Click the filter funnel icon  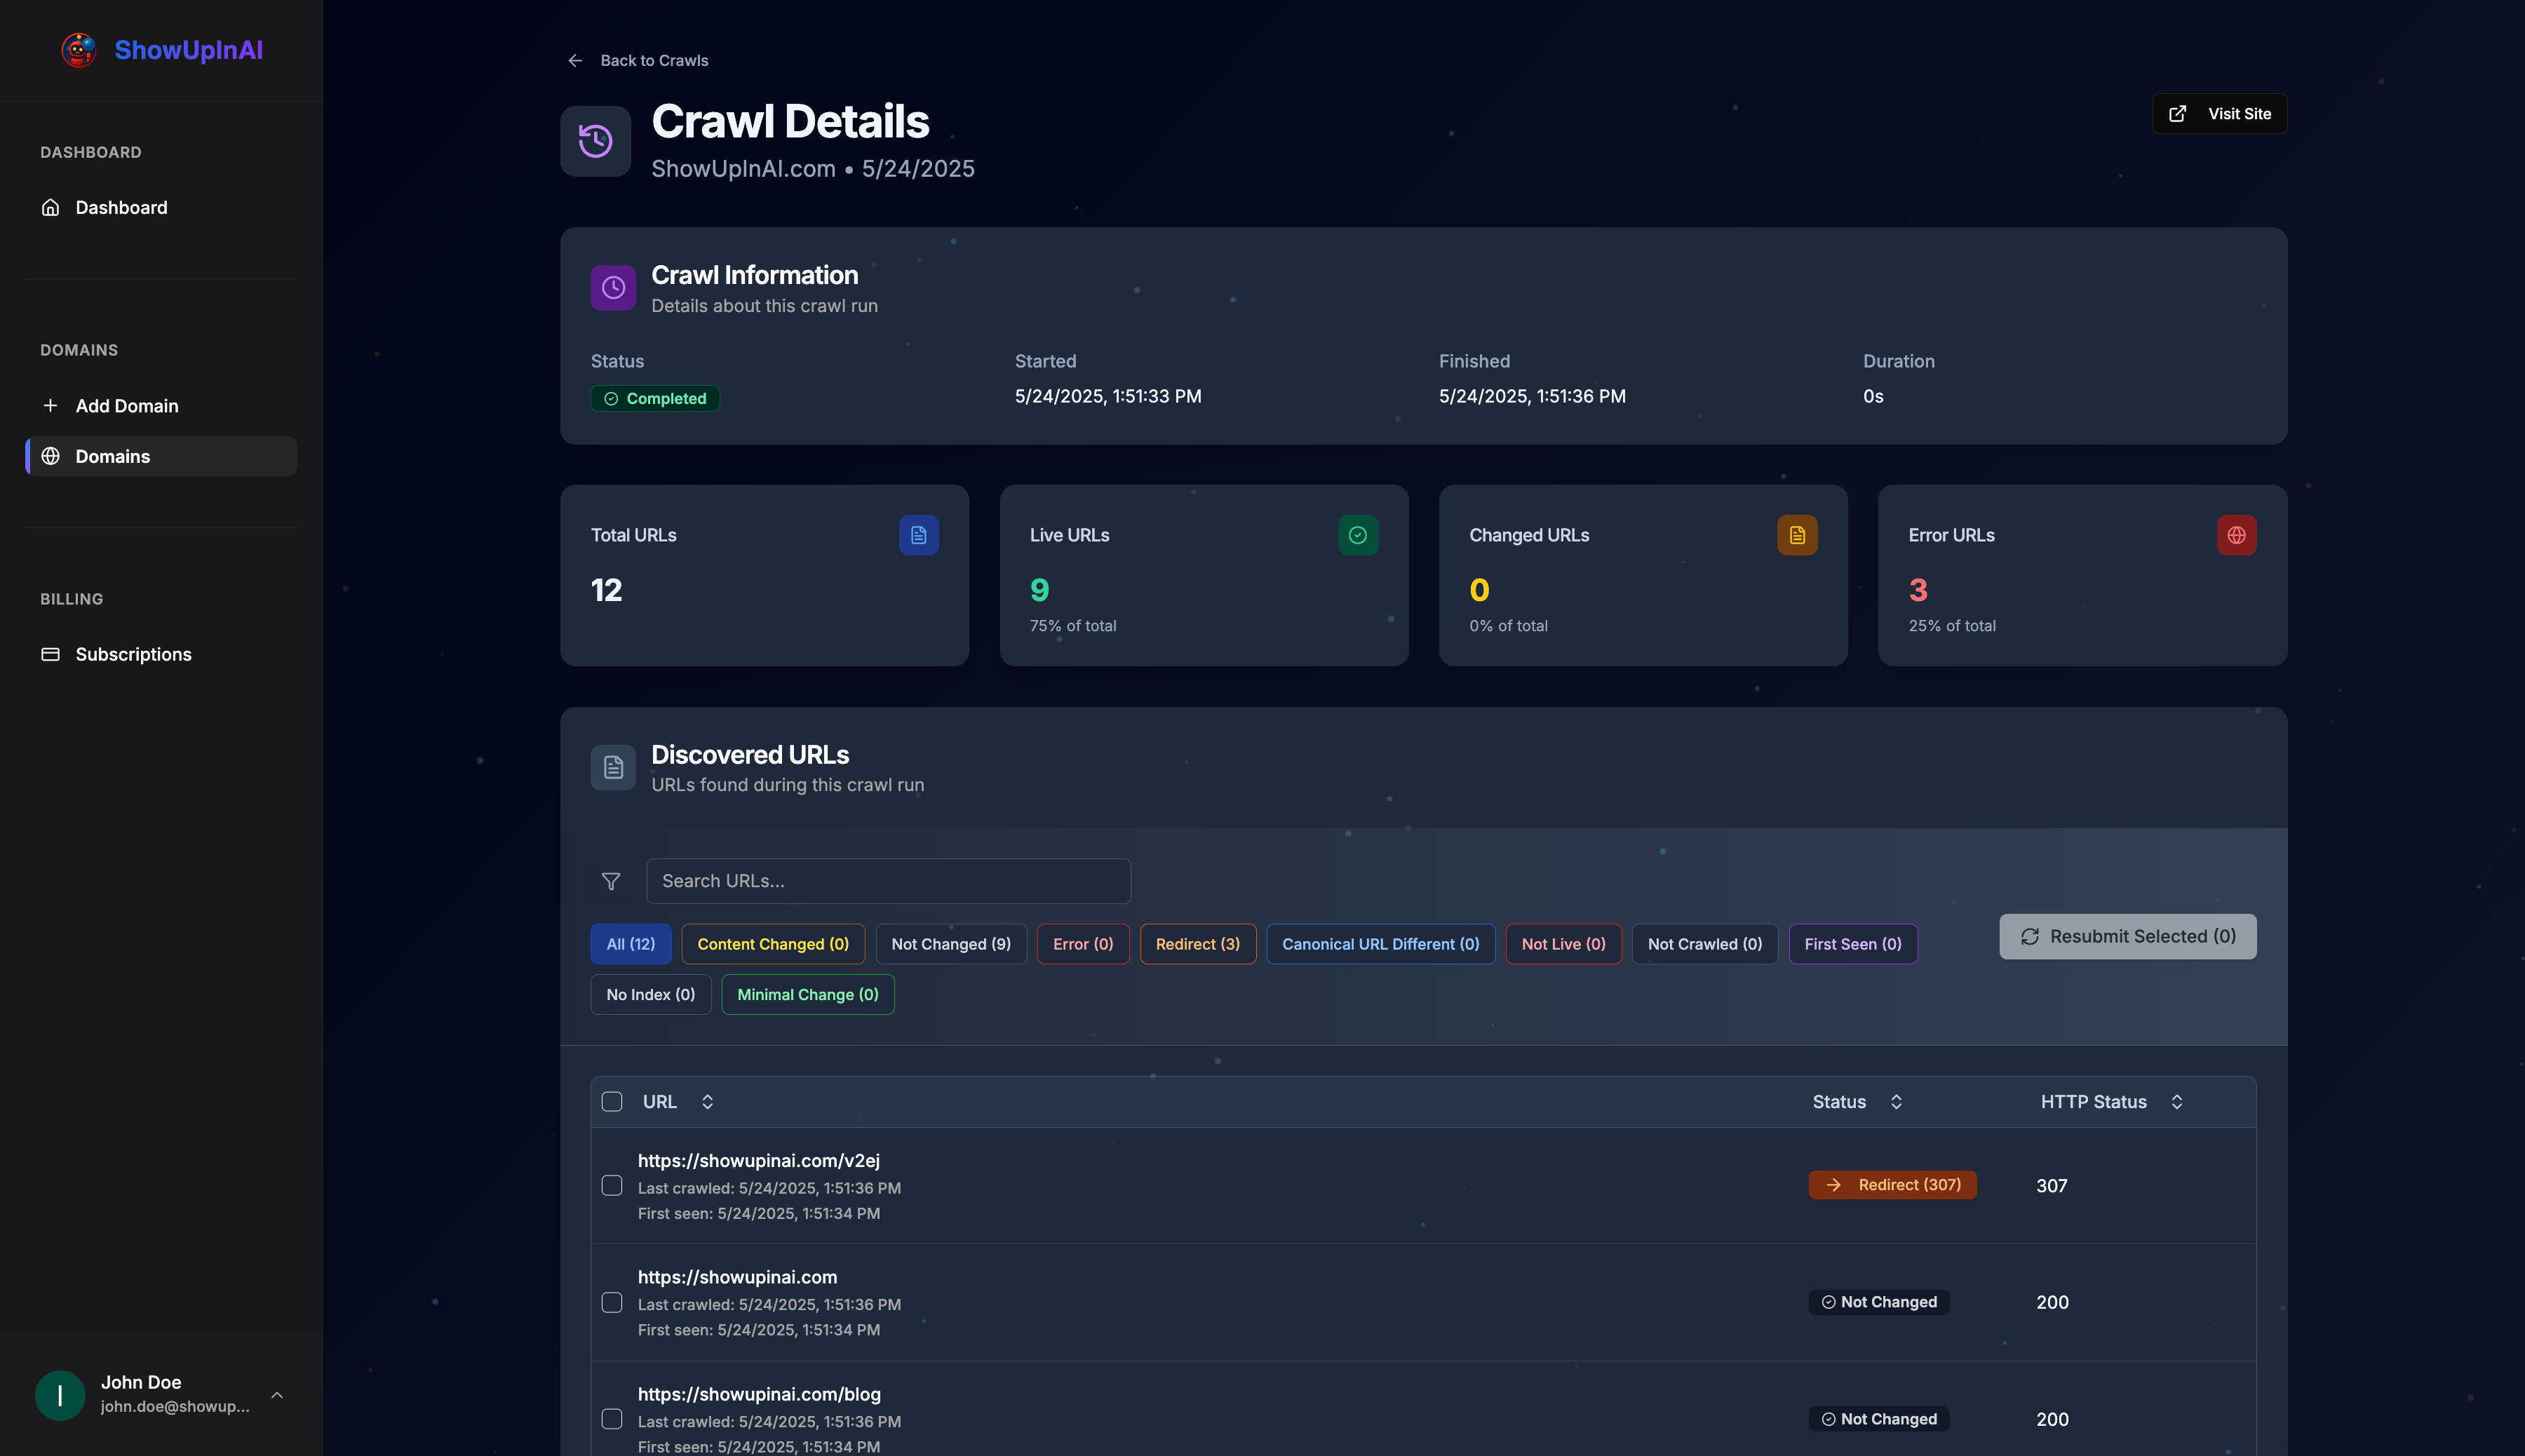point(611,881)
